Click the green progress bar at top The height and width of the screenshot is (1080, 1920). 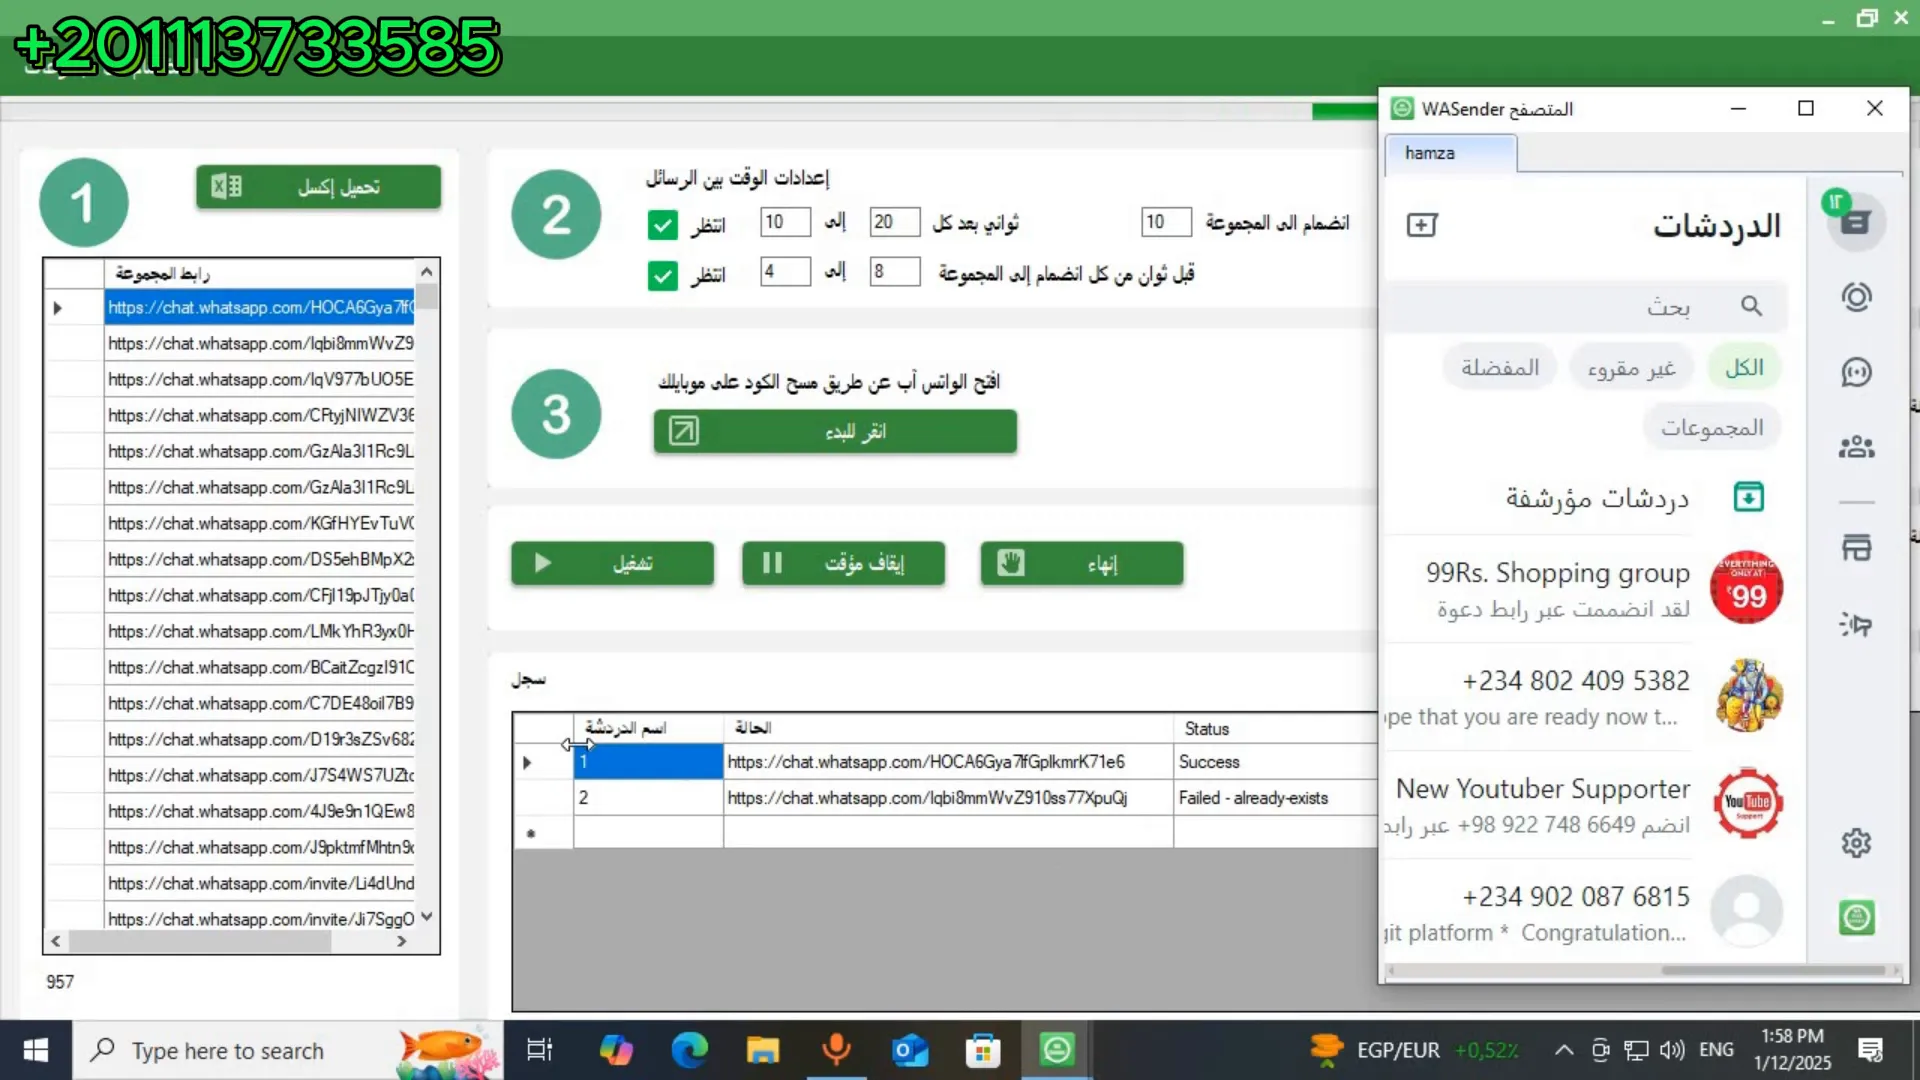[x=1344, y=112]
